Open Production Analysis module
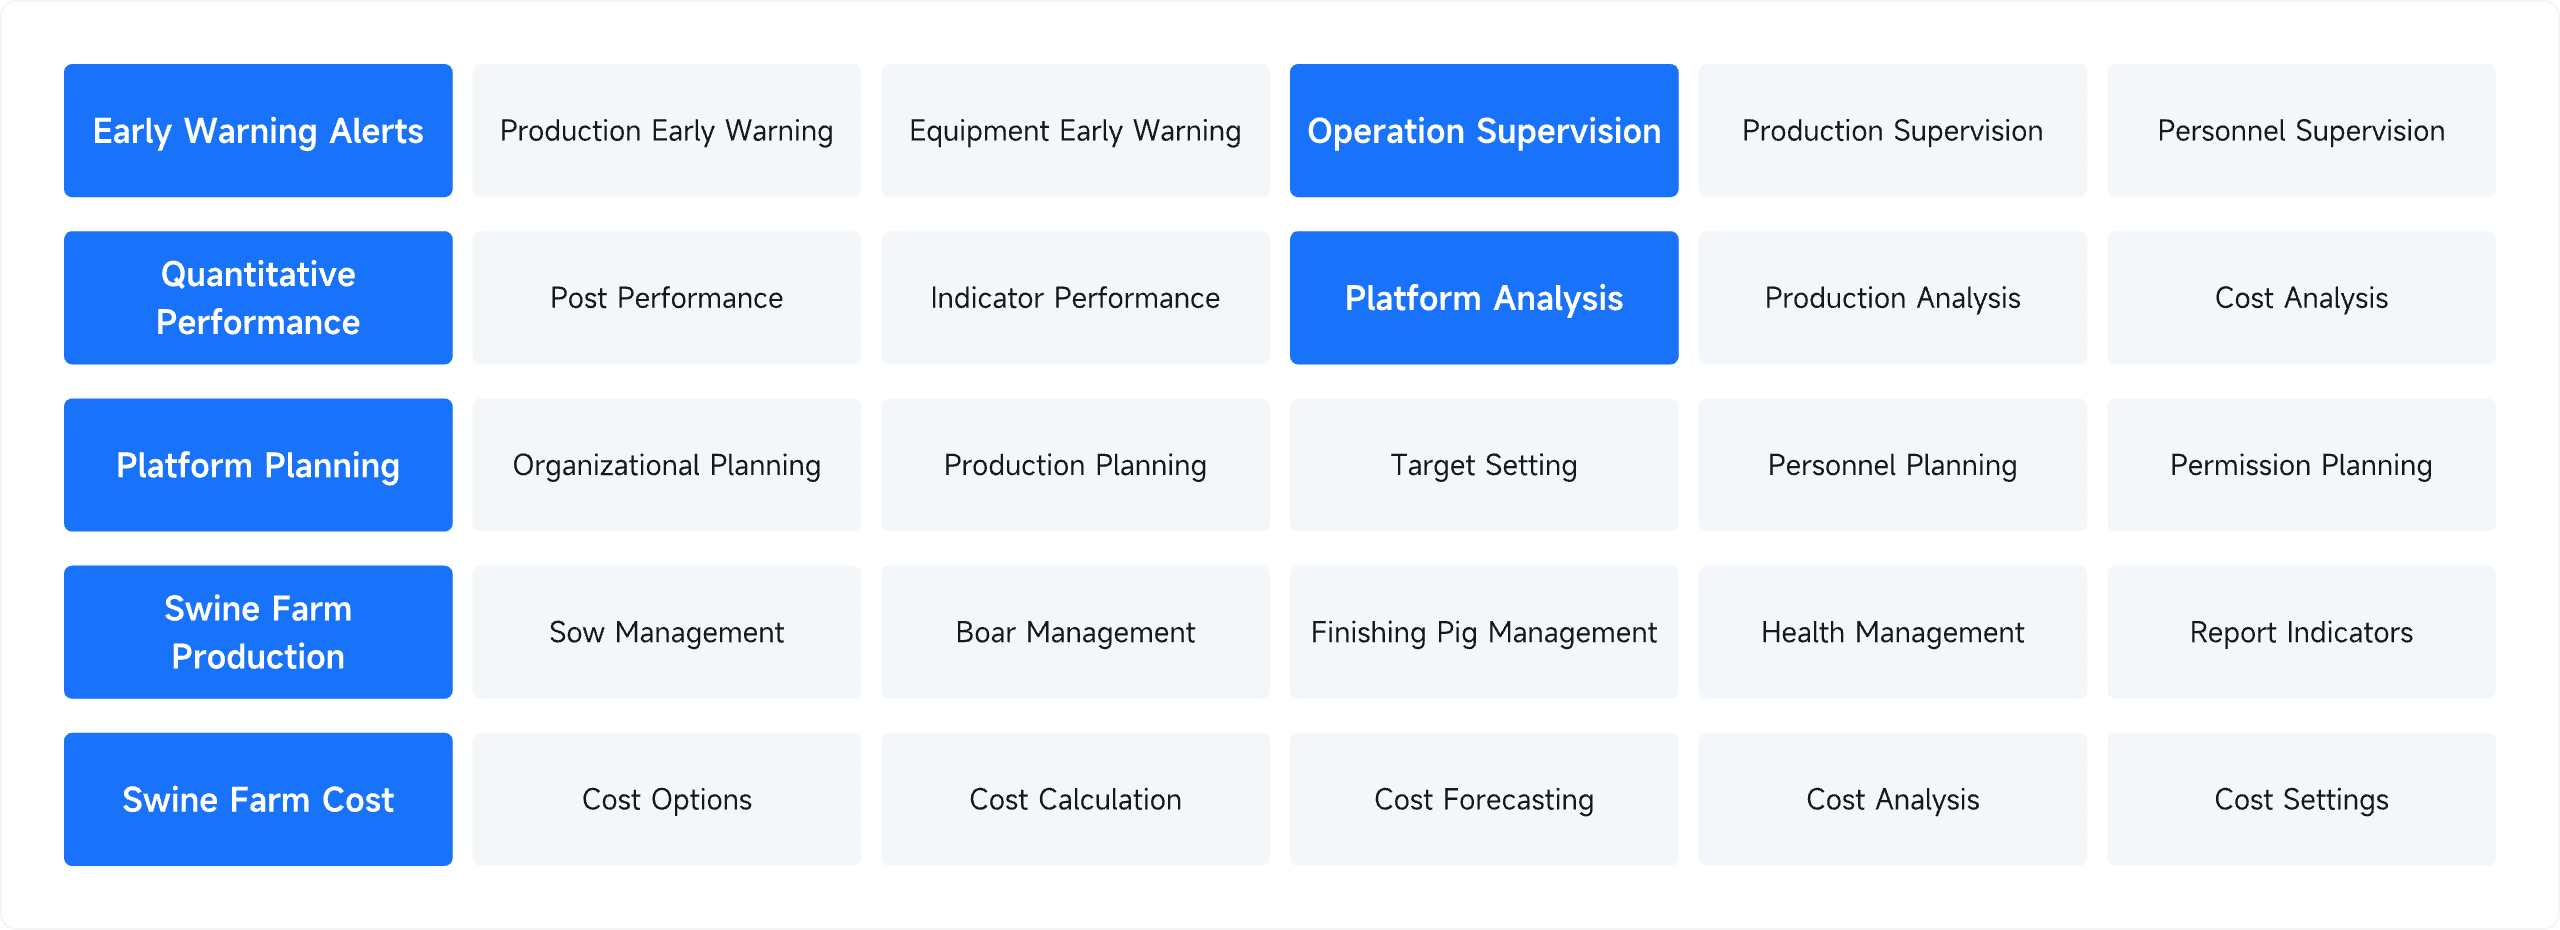 (x=1892, y=298)
